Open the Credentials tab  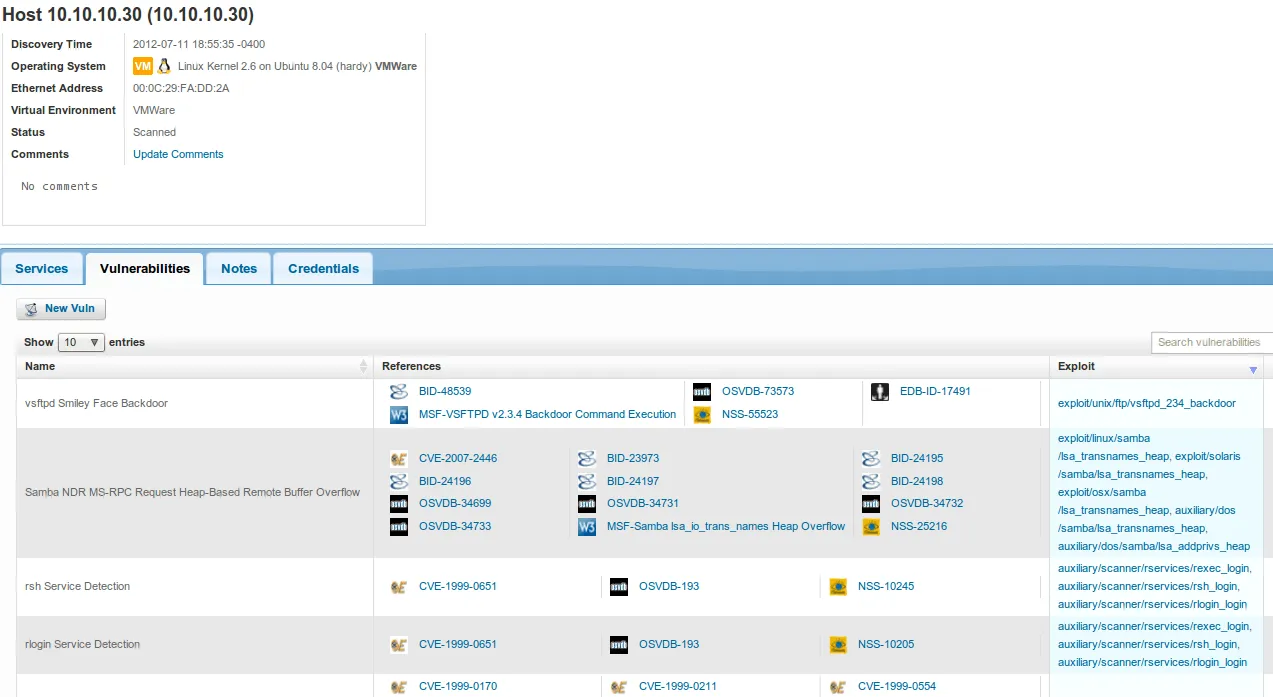click(x=323, y=269)
